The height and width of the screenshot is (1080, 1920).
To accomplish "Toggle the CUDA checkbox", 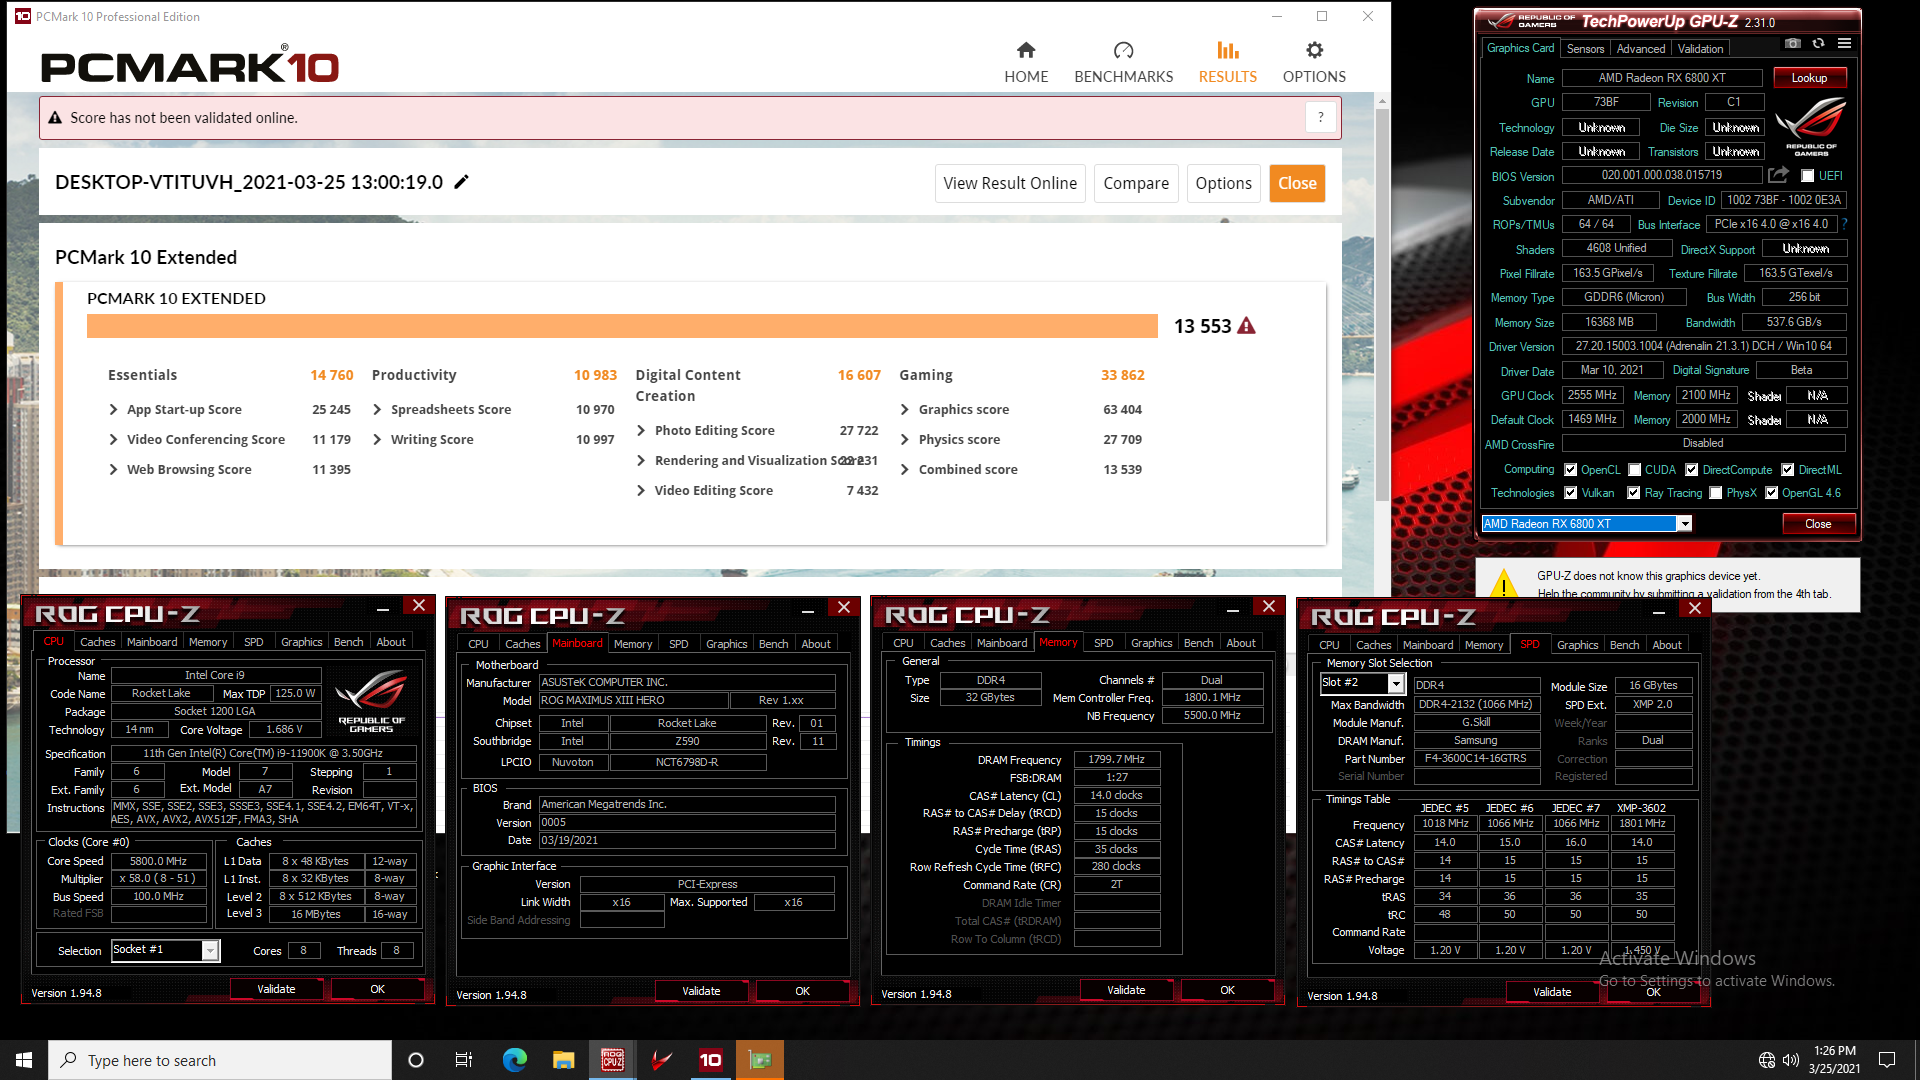I will (1634, 470).
